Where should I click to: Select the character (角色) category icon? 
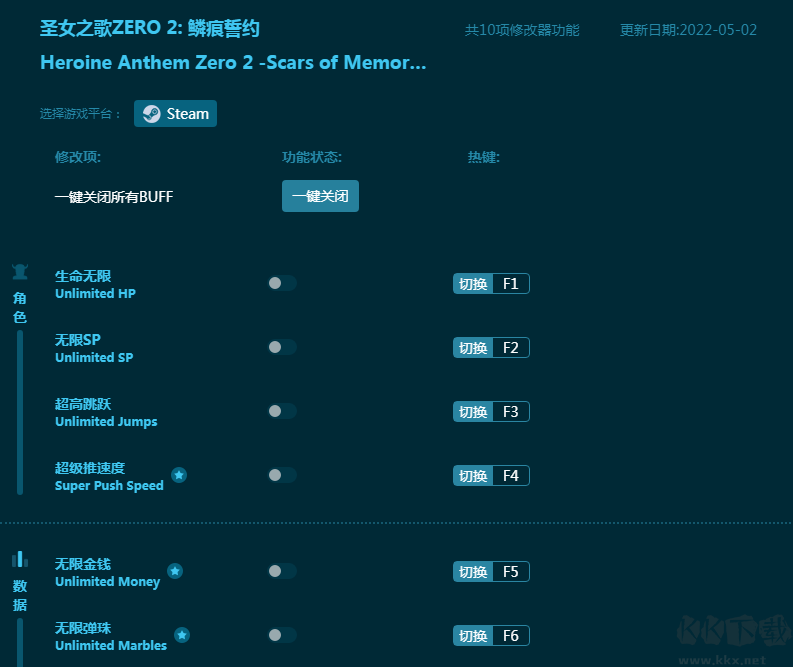(20, 272)
